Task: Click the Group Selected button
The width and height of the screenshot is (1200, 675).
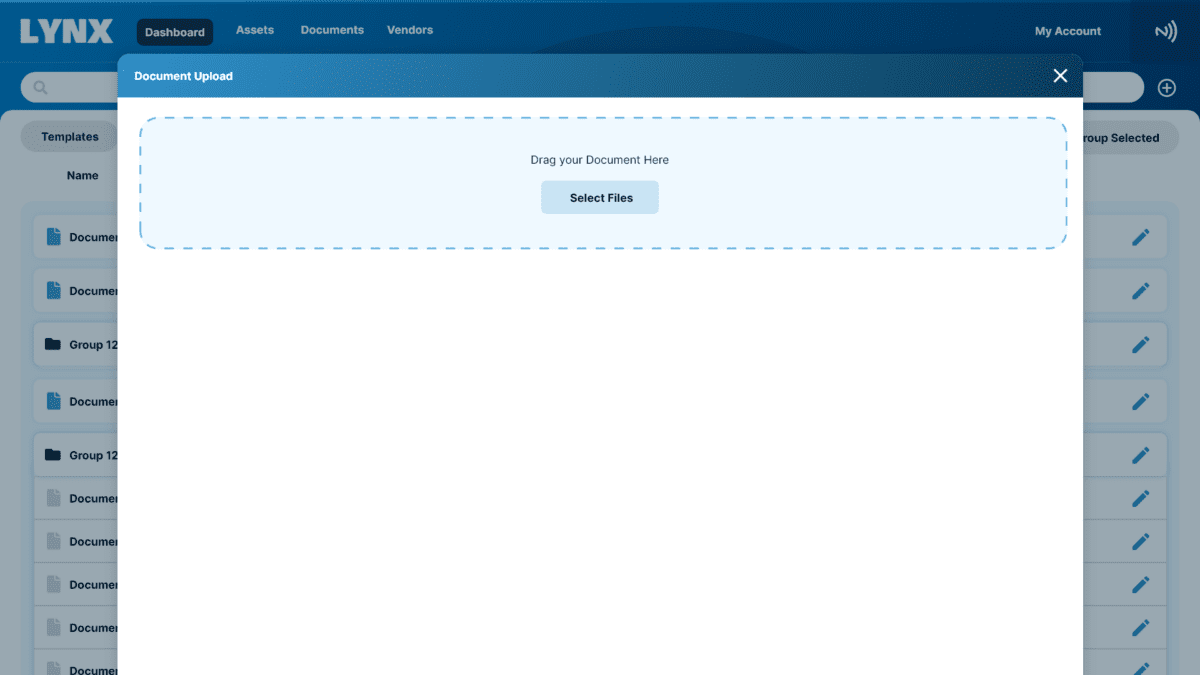Action: click(1122, 138)
